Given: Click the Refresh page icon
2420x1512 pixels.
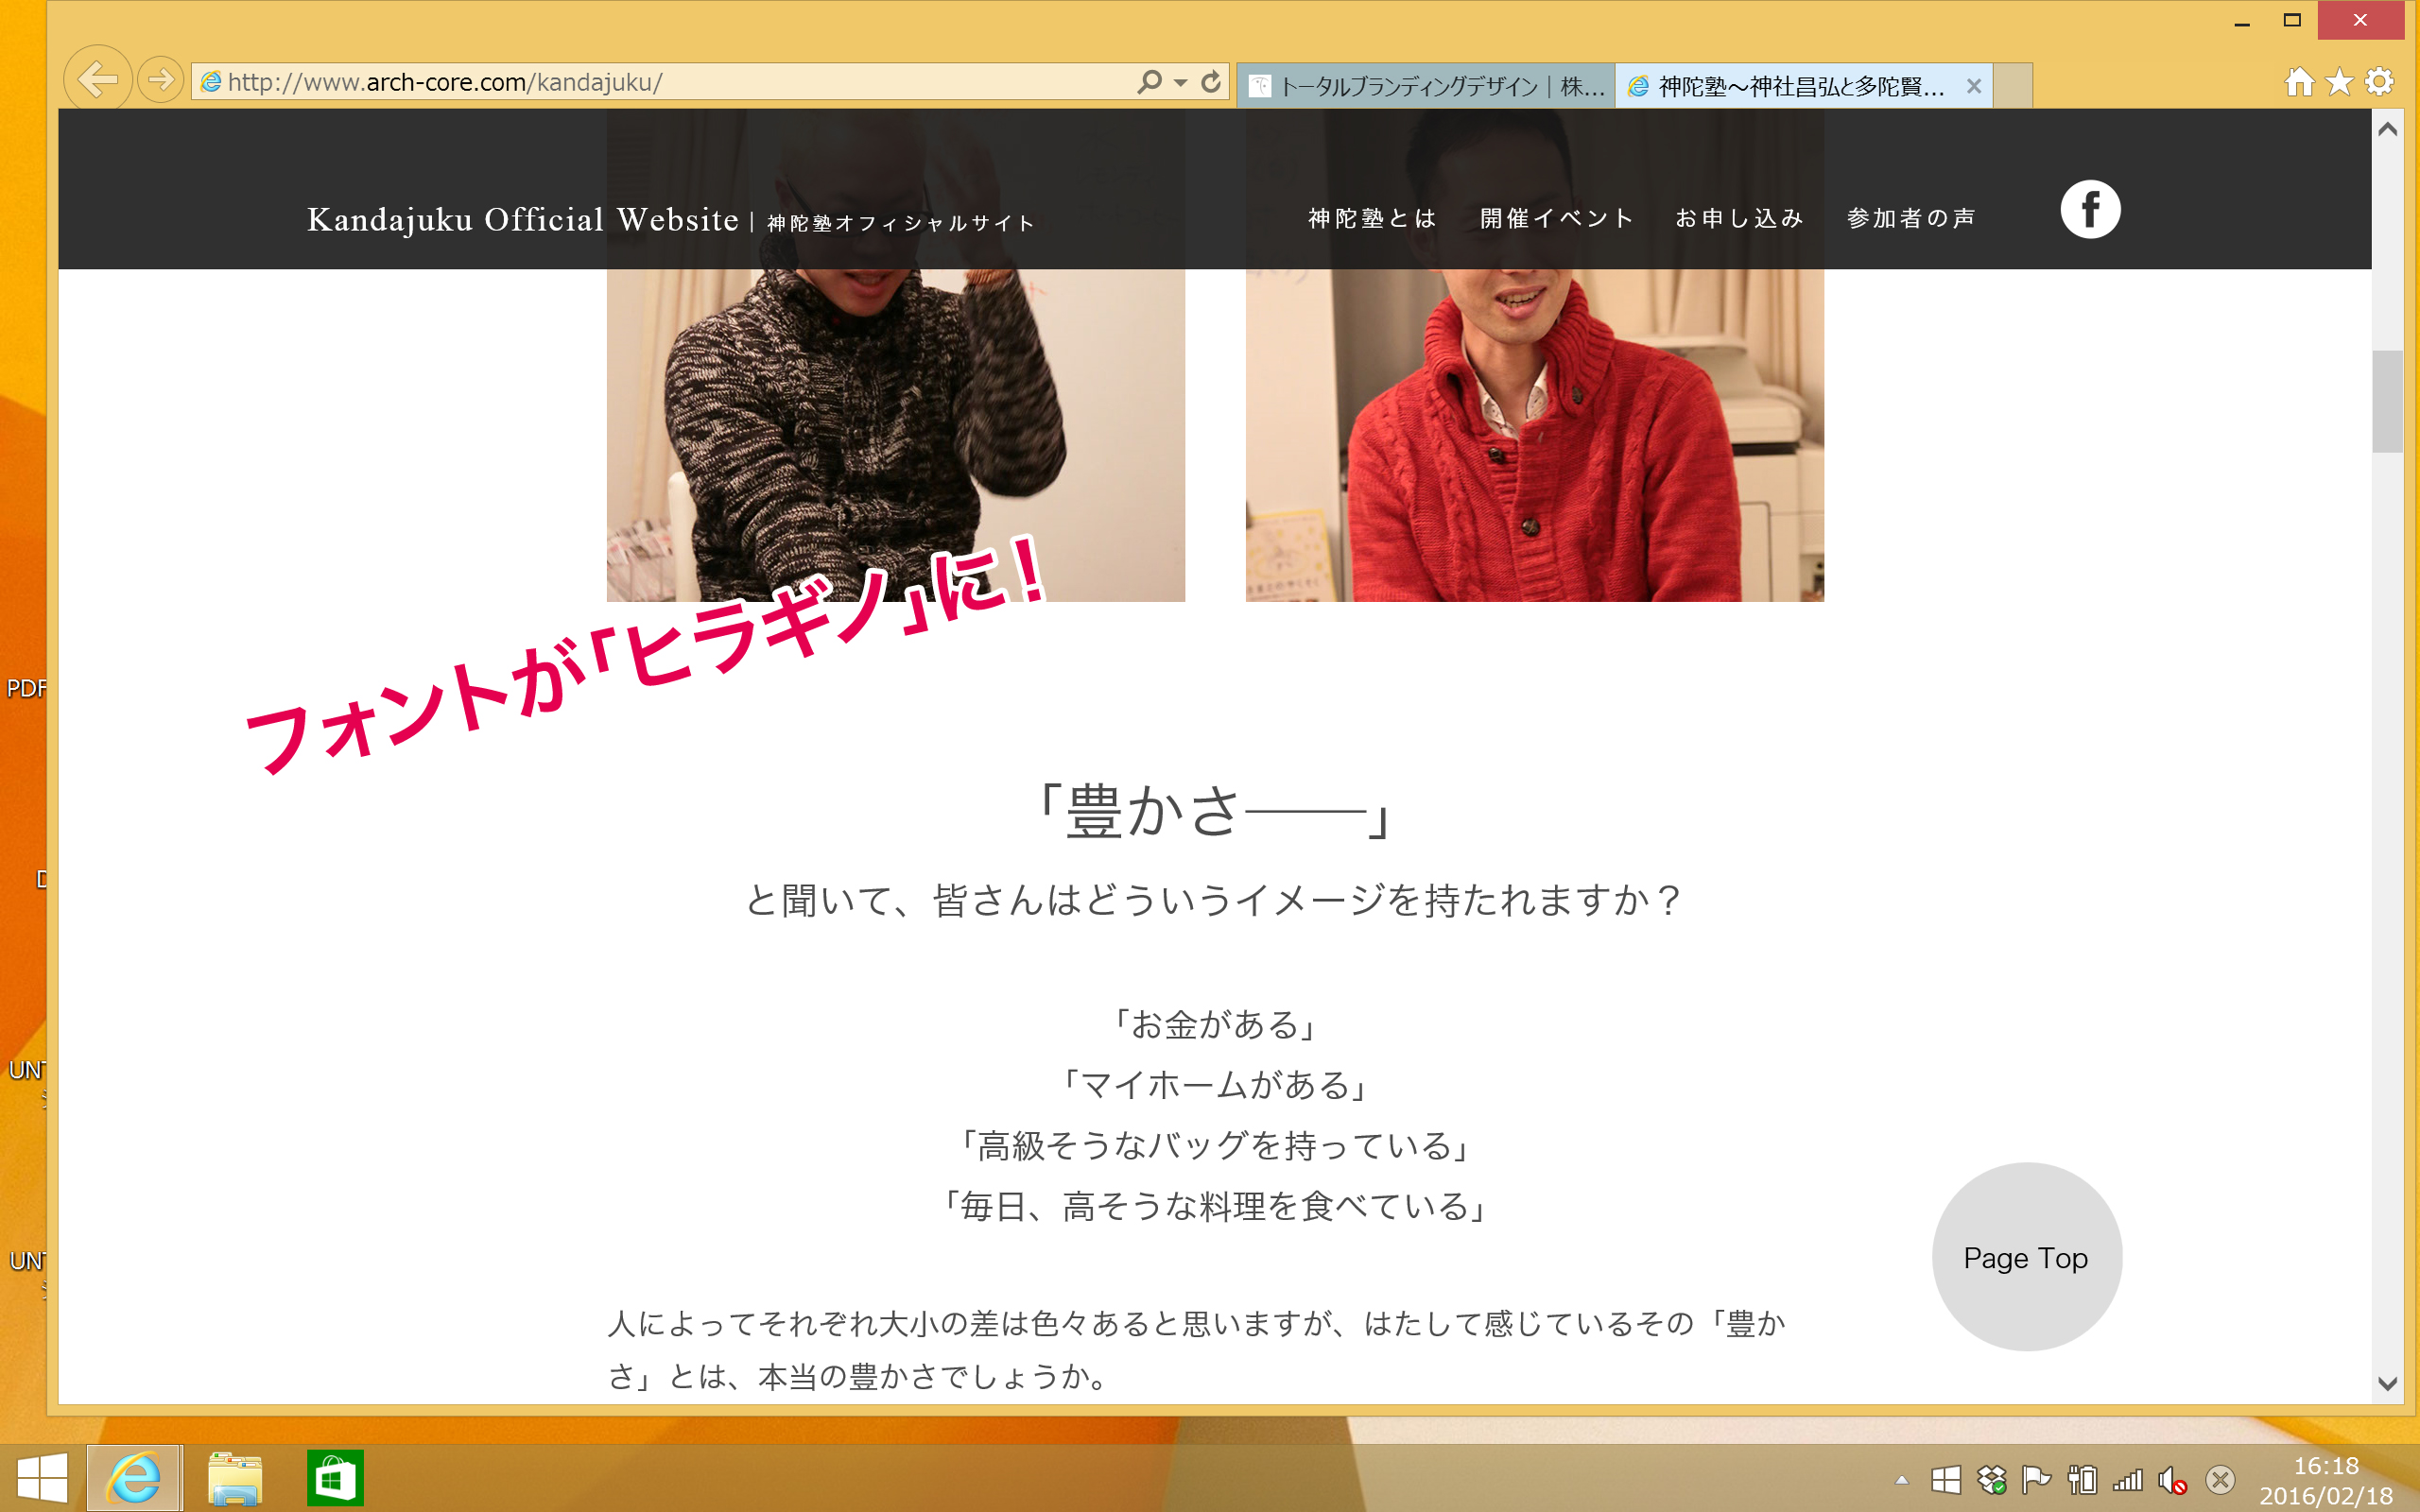Looking at the screenshot, I should pos(1211,82).
